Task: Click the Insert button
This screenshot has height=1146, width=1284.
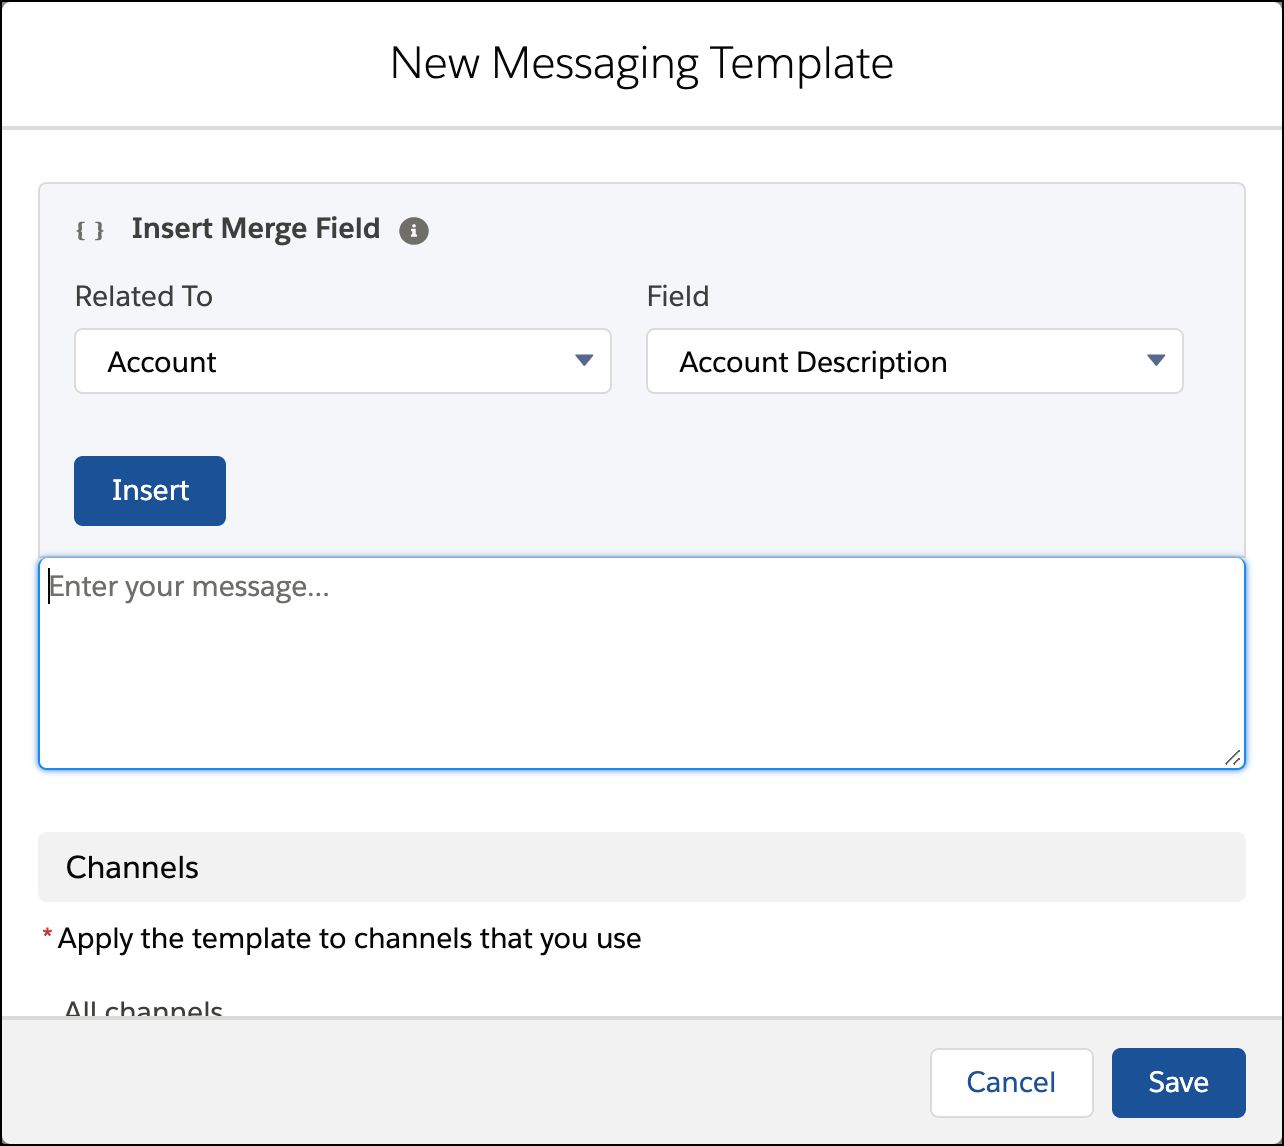Action: coord(149,490)
